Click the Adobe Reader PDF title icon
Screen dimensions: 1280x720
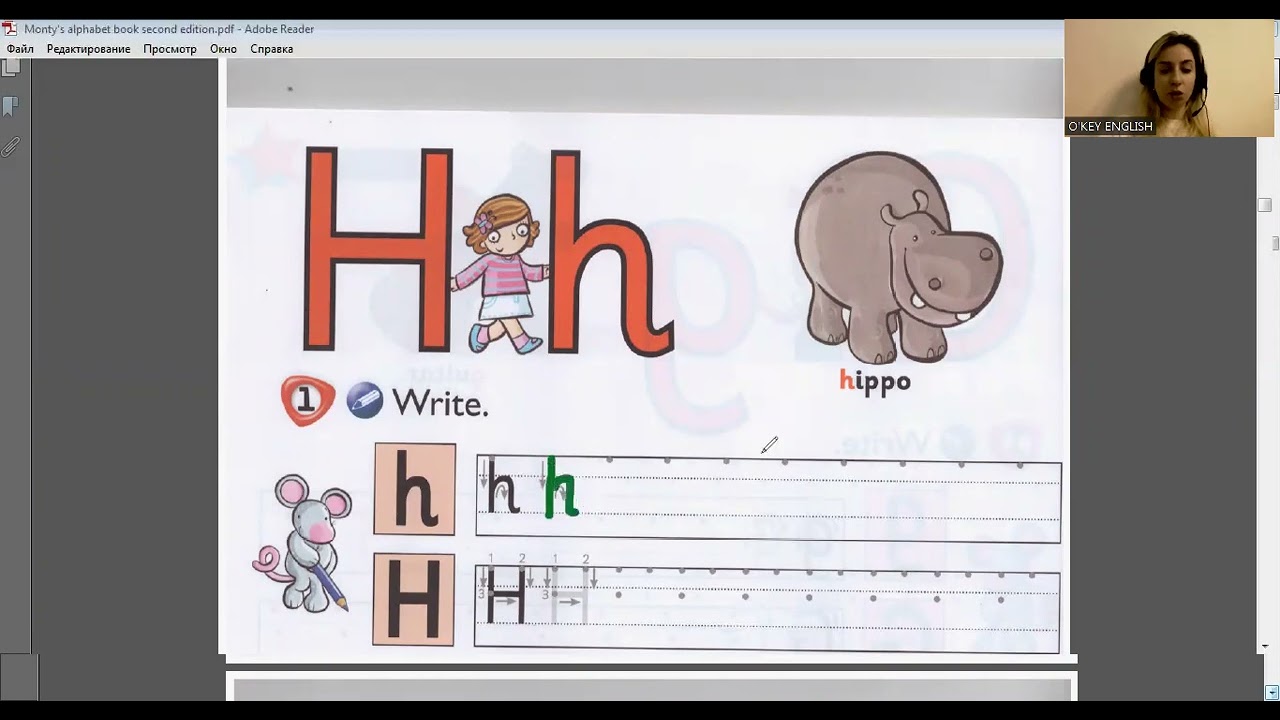coord(9,29)
